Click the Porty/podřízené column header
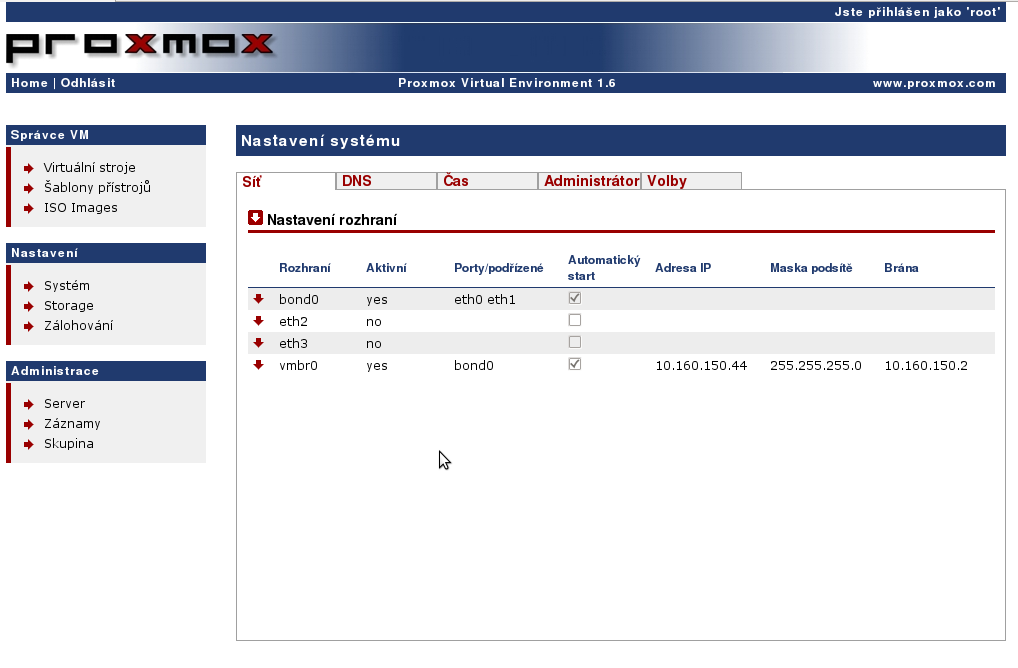The height and width of the screenshot is (668, 1018). (499, 268)
